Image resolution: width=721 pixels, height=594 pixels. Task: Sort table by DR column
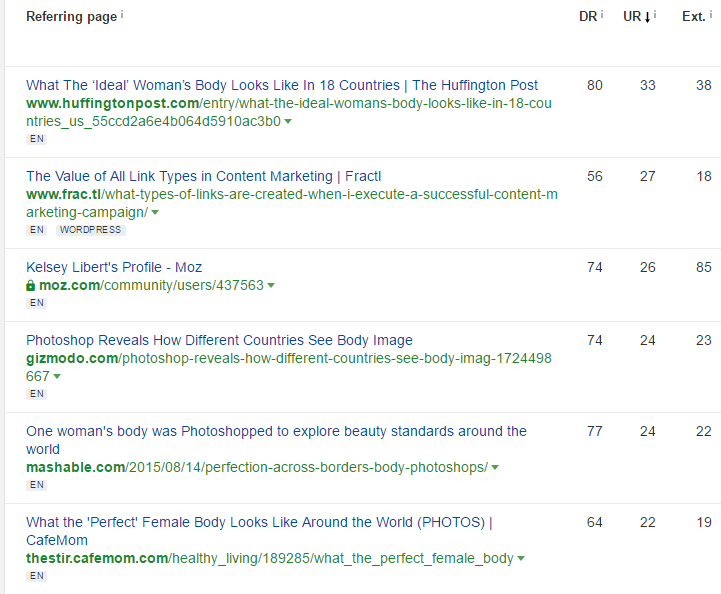pos(588,17)
